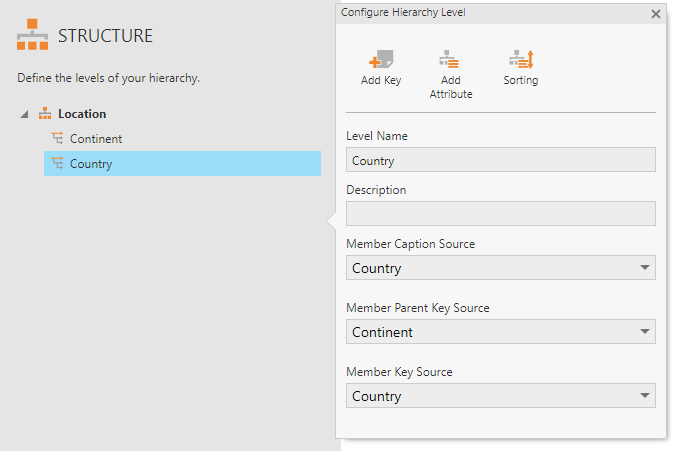Screen dimensions: 680x451
Task: Collapse the Location tree node
Action: (x=24, y=115)
